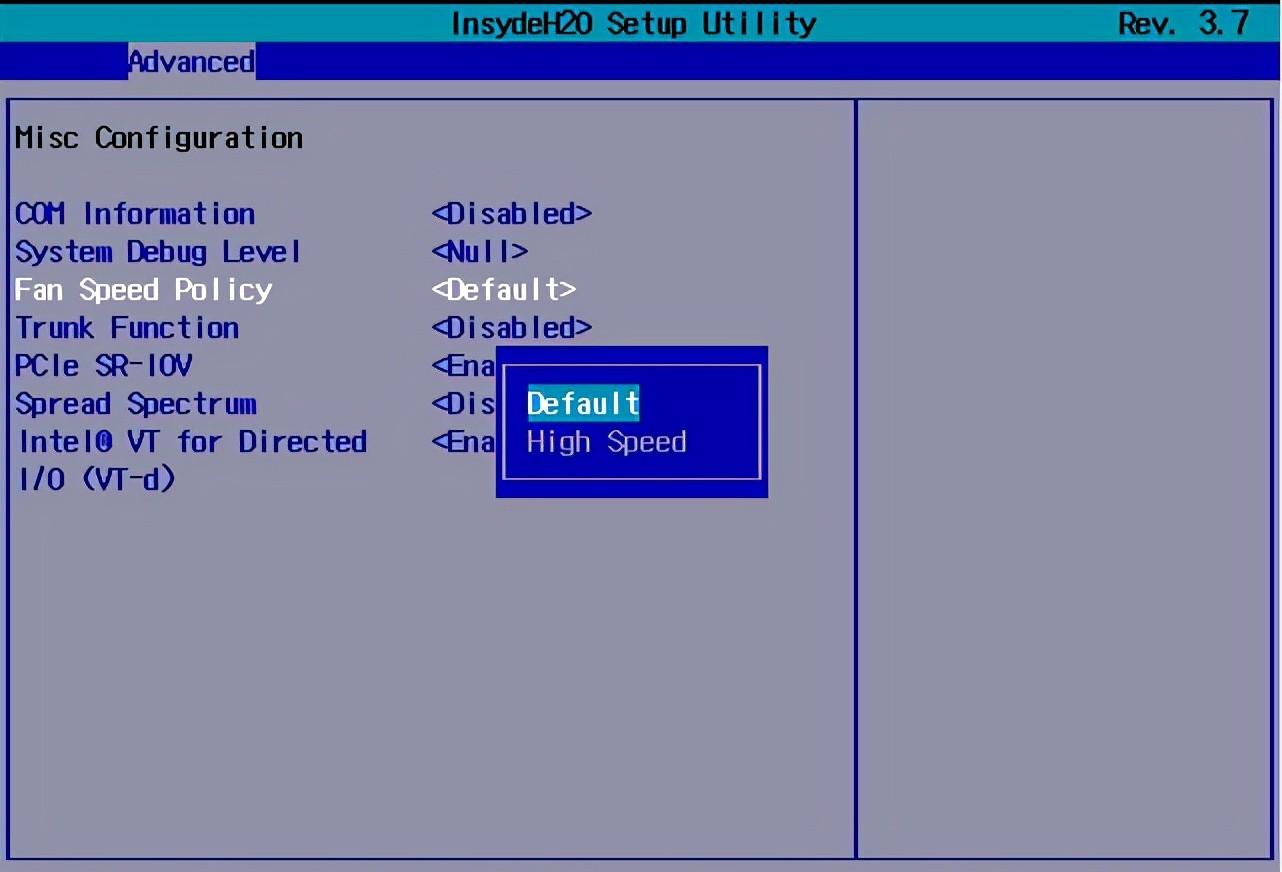
Task: Open the Advanced tab
Action: (x=191, y=62)
